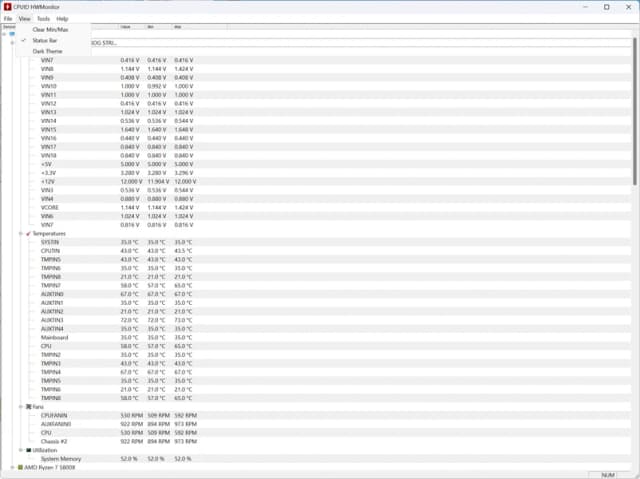This screenshot has height=479, width=640.
Task: Select the Utilization tree label
Action: coord(45,450)
